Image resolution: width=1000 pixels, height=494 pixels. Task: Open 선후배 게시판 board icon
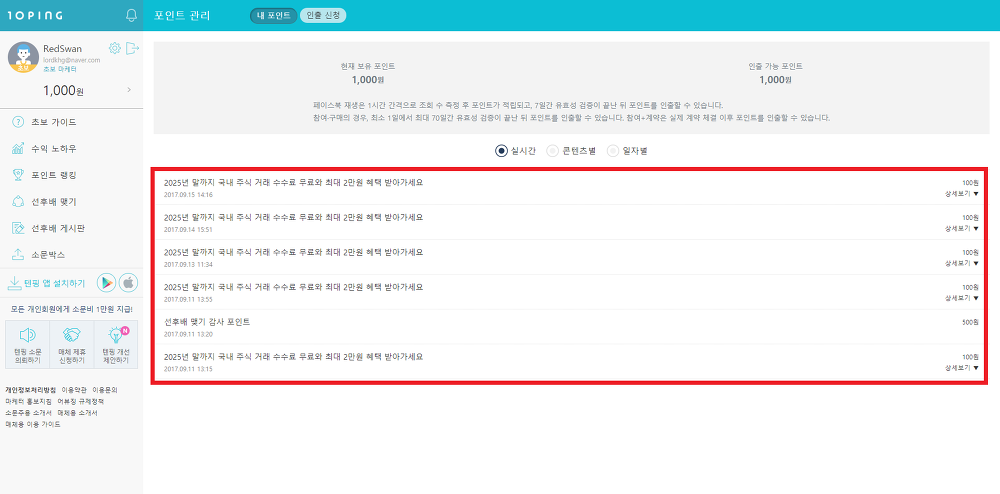coord(18,228)
